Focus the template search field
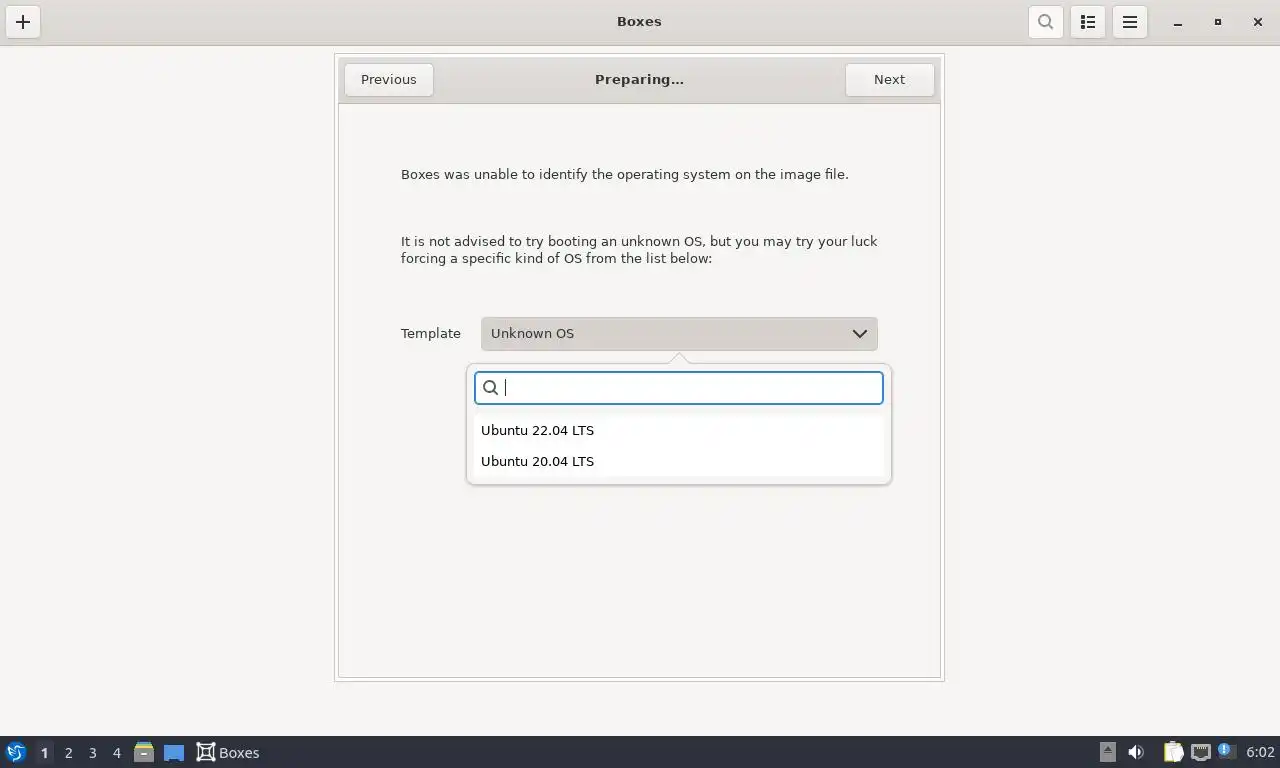This screenshot has width=1280, height=768. point(679,388)
